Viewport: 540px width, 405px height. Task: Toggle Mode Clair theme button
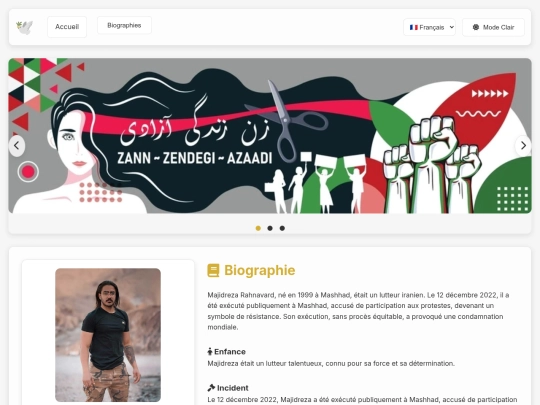[493, 27]
